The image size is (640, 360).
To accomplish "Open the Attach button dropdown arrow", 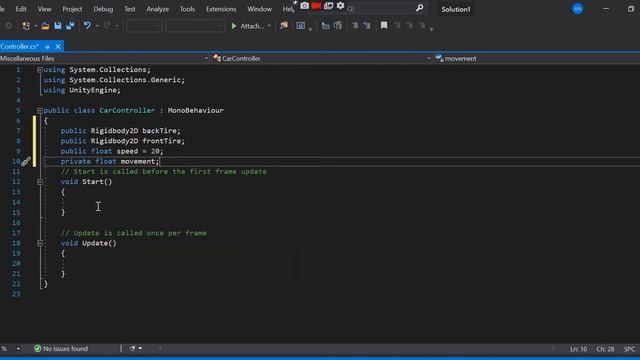I will [269, 26].
